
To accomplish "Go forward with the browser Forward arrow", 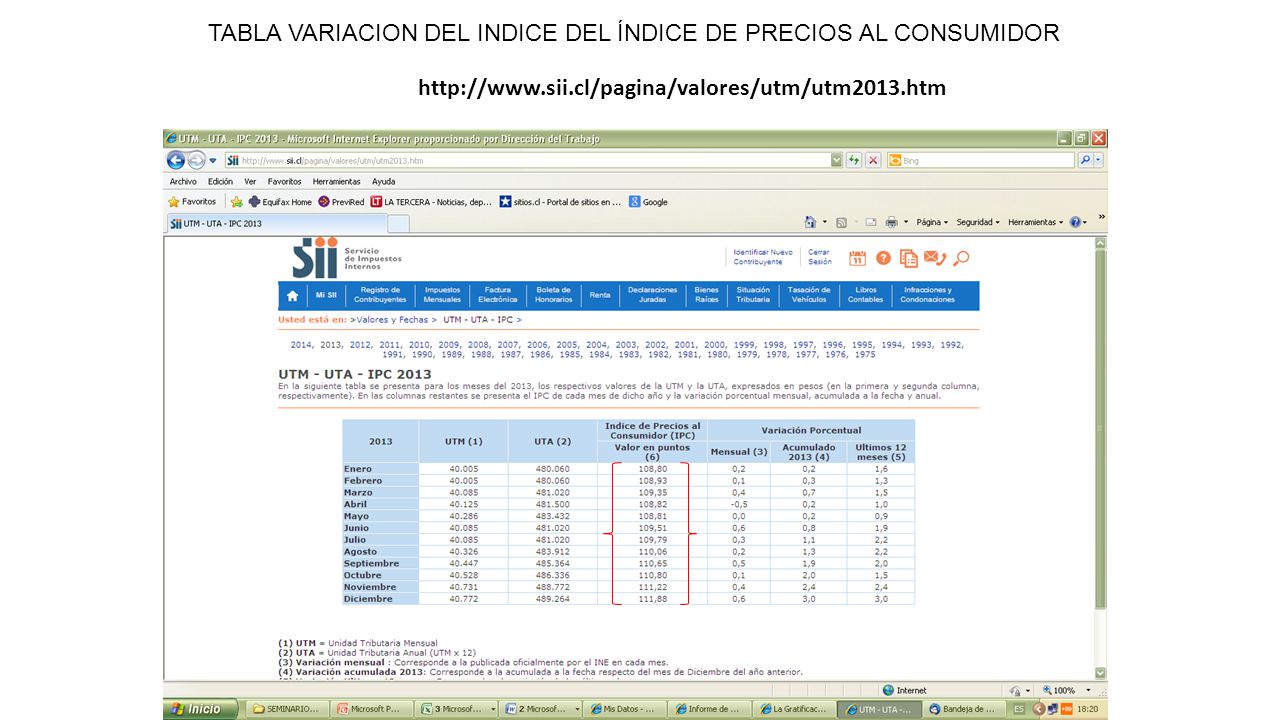I will point(196,160).
